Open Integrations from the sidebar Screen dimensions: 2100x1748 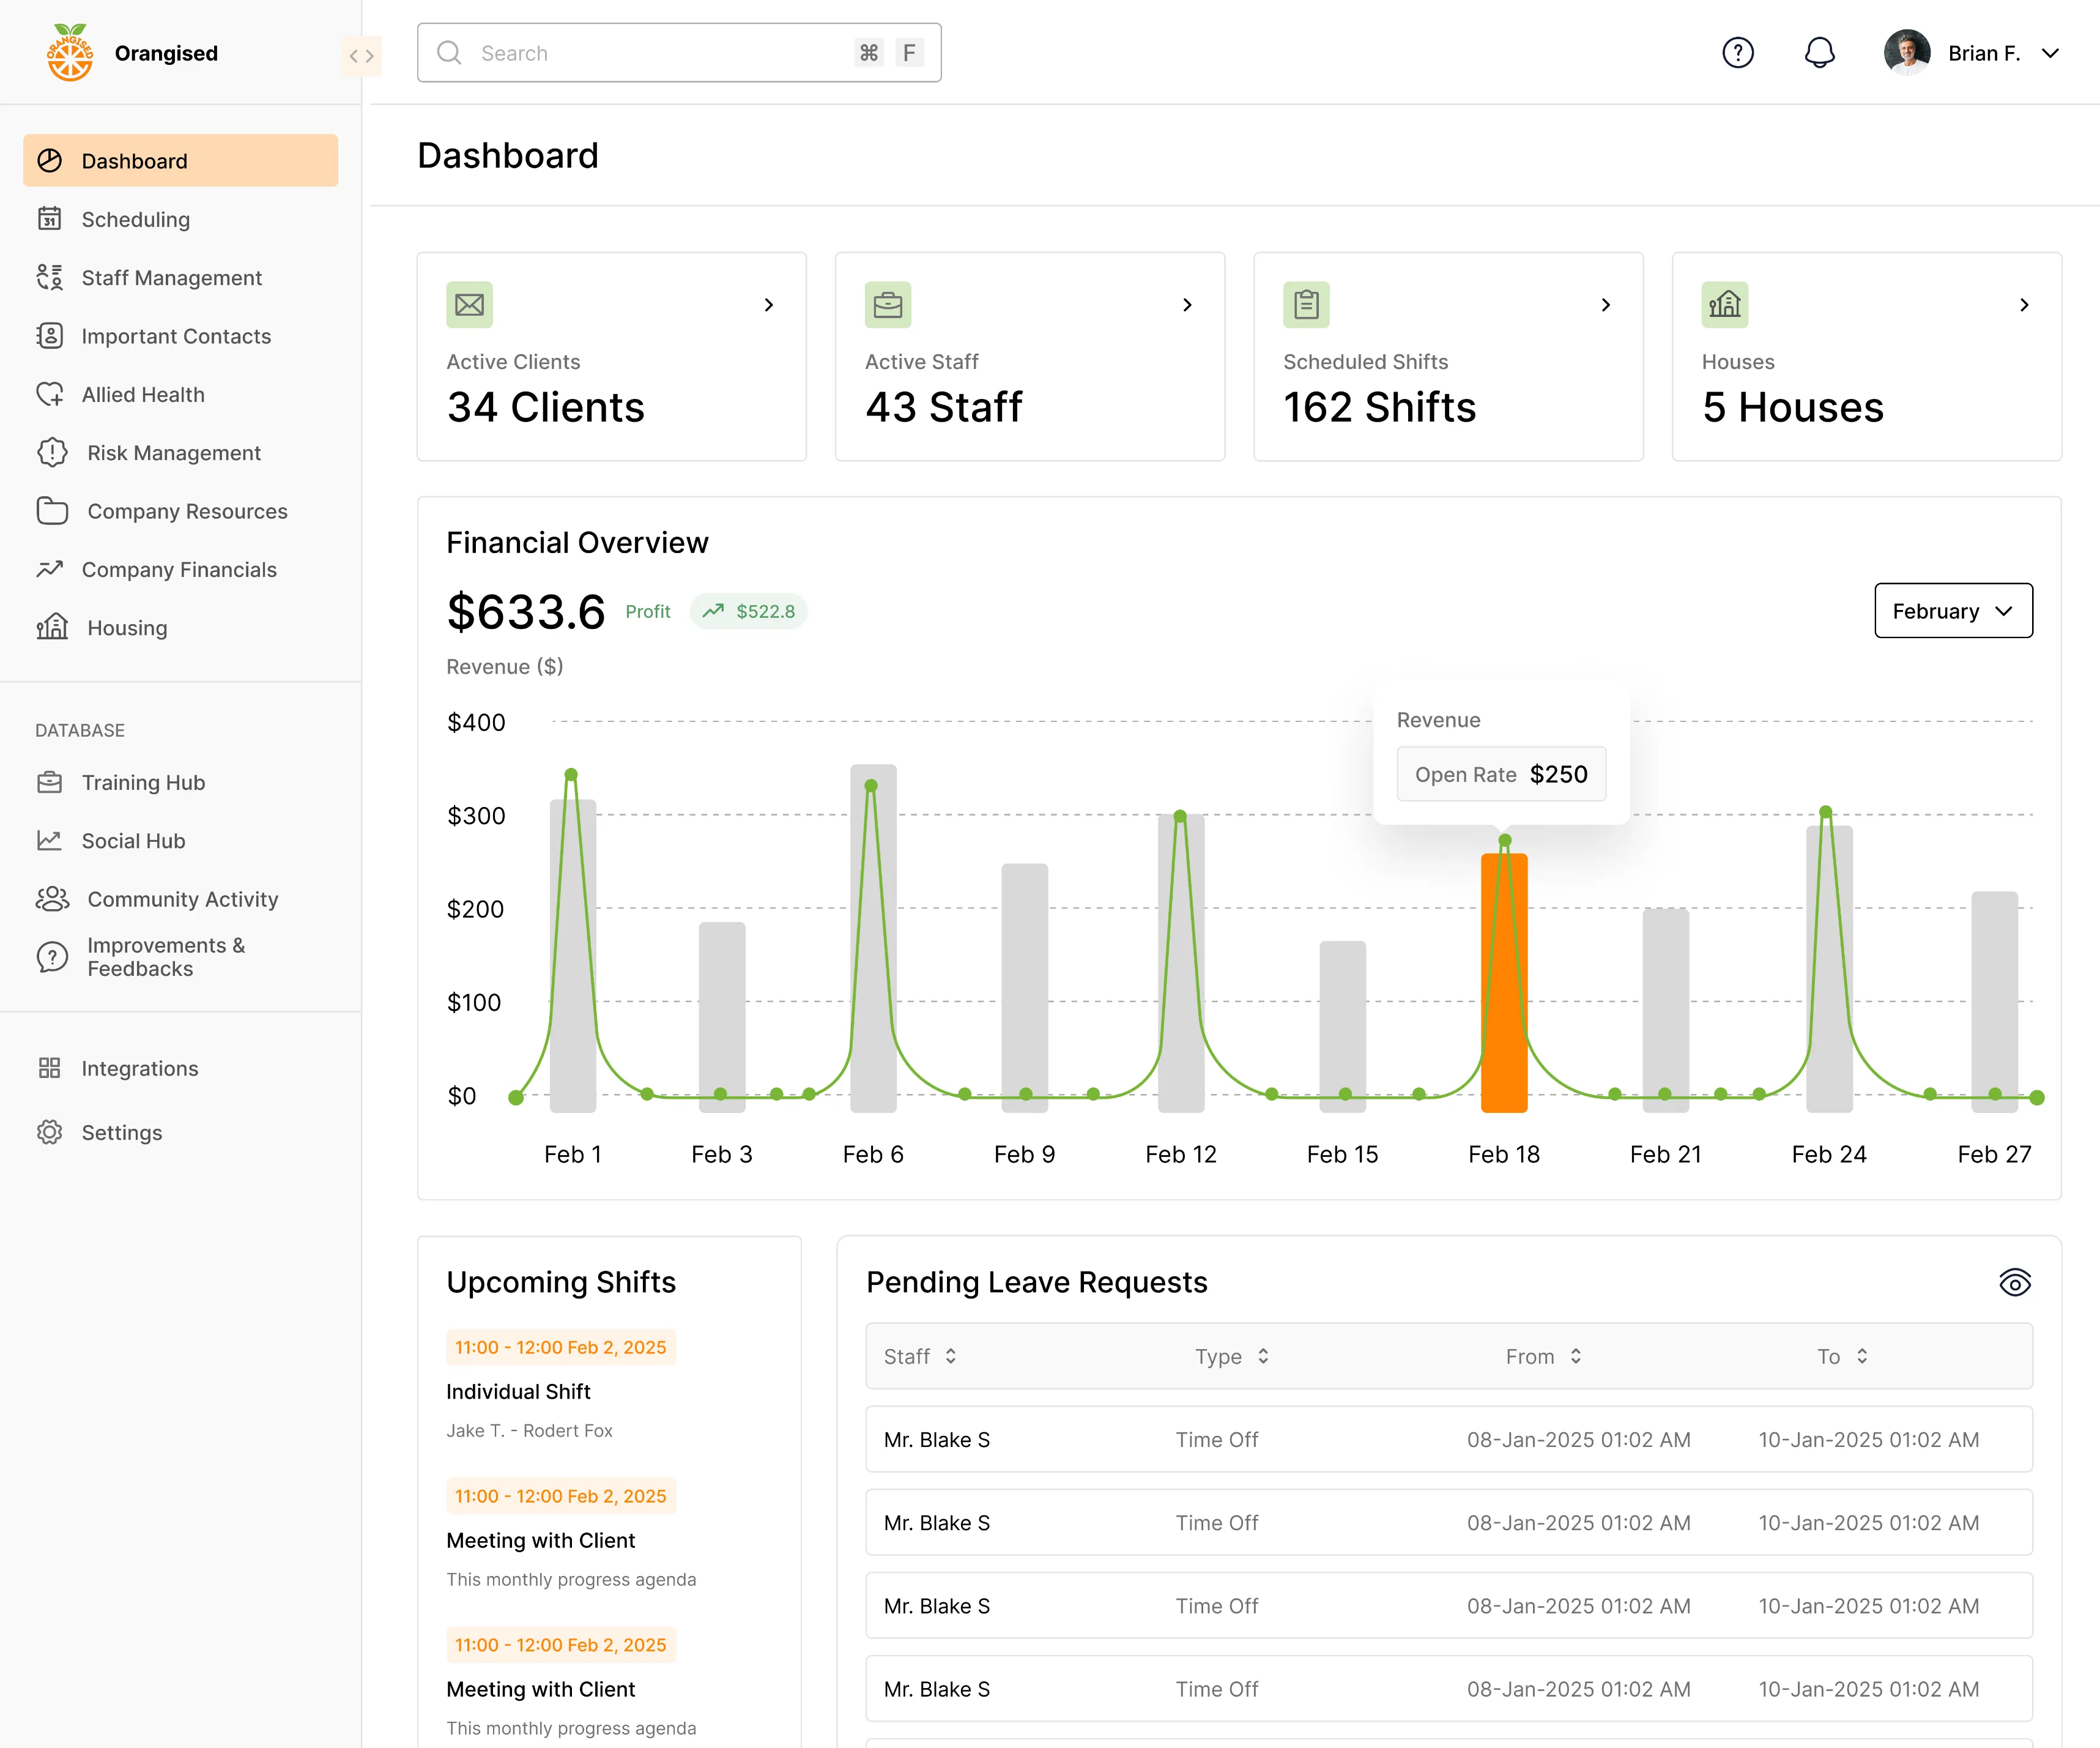pyautogui.click(x=140, y=1068)
